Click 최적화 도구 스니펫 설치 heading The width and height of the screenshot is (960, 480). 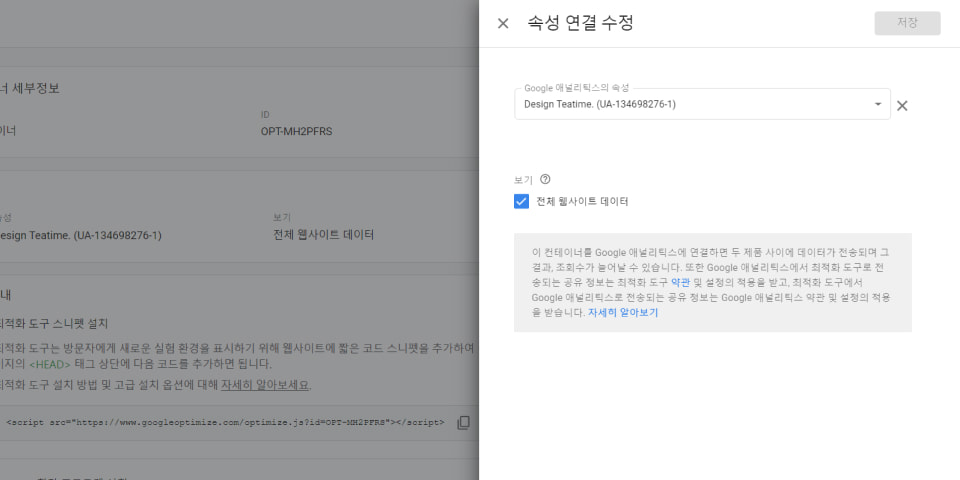coord(54,323)
